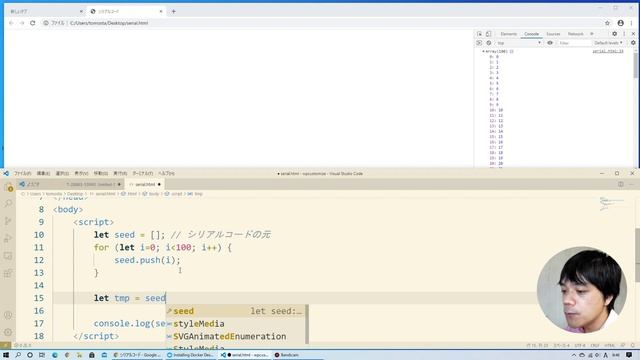Screen dimensions: 640x360
Task: Open Chrome three-dot menu
Action: [632, 23]
